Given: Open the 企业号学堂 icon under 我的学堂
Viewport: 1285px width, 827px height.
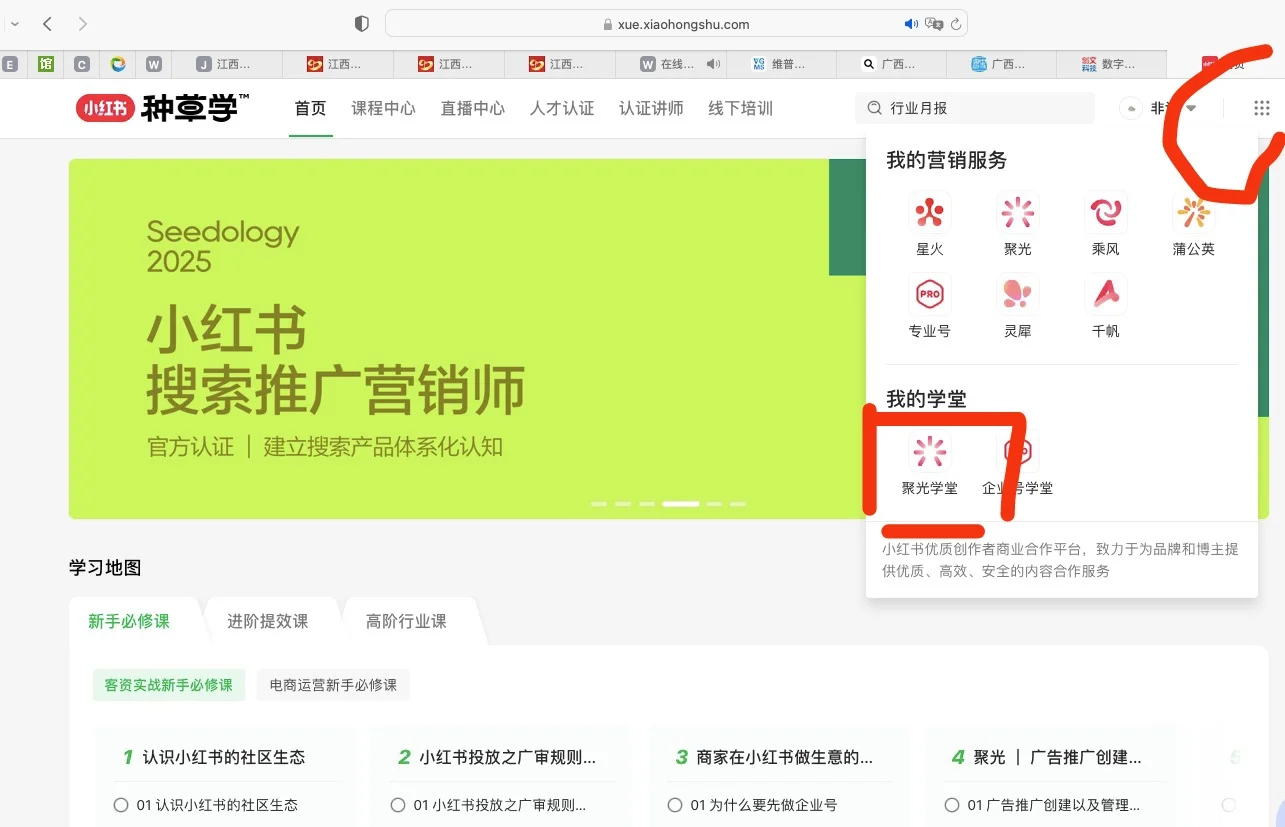Looking at the screenshot, I should [1018, 453].
